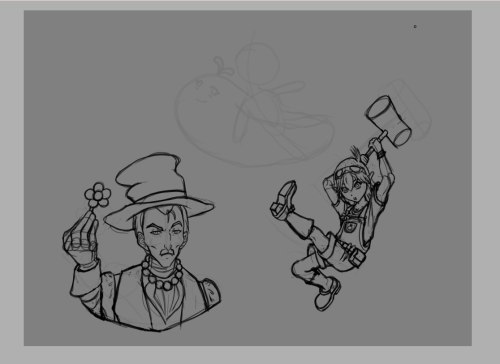This screenshot has height=364, width=500.
Task: Click the faint circle head of rough figure
Action: 257,64
